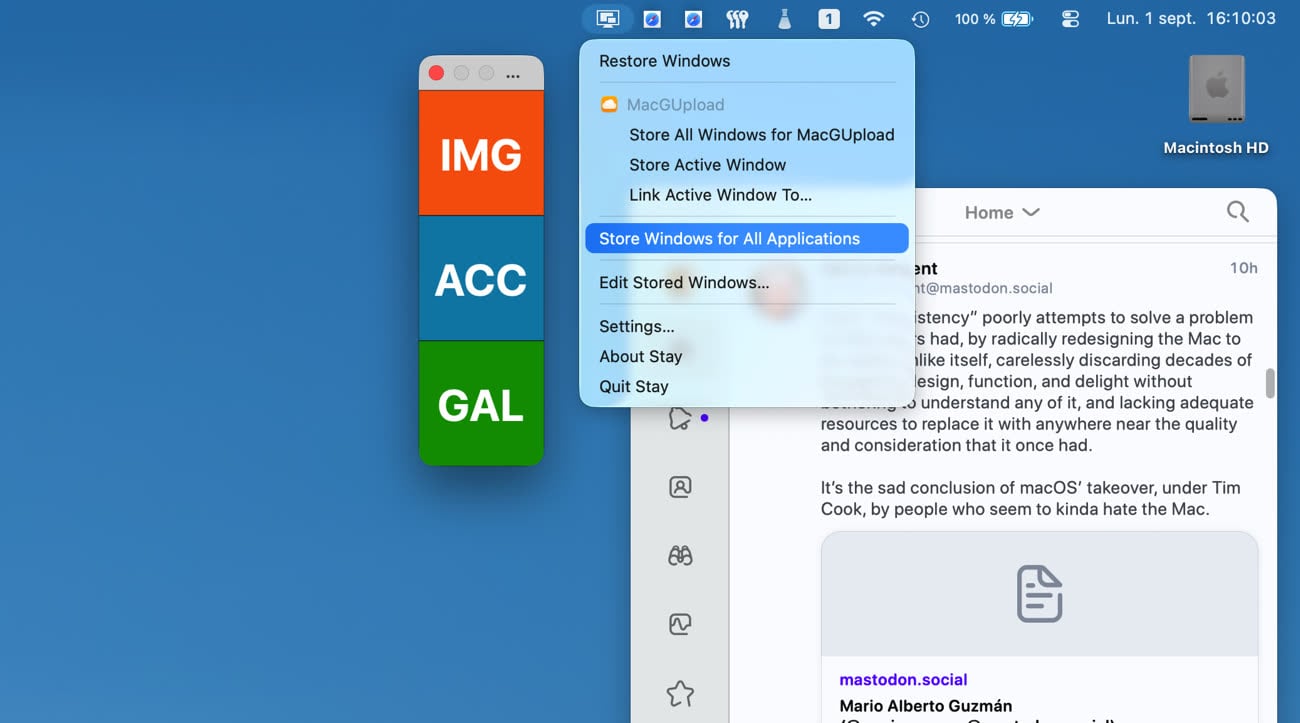Open the mastodon.social link
The width and height of the screenshot is (1300, 723).
tap(903, 680)
